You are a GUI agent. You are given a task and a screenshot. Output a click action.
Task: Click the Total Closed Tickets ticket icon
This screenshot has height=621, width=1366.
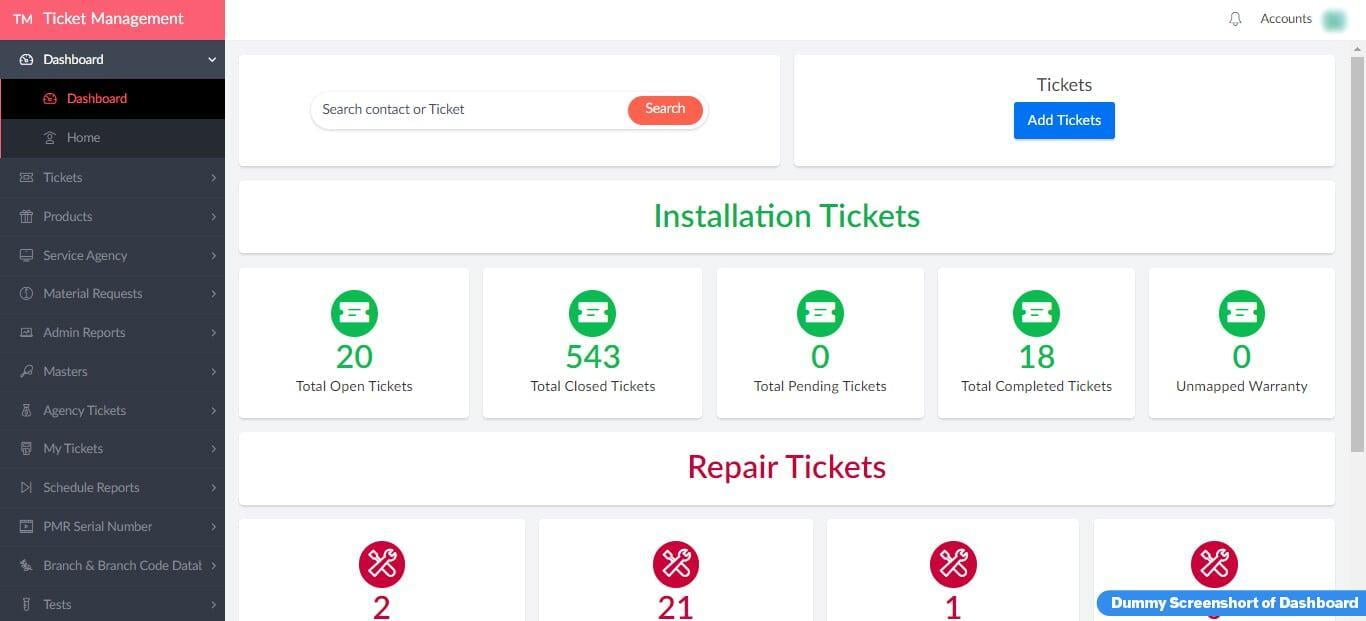(x=592, y=313)
